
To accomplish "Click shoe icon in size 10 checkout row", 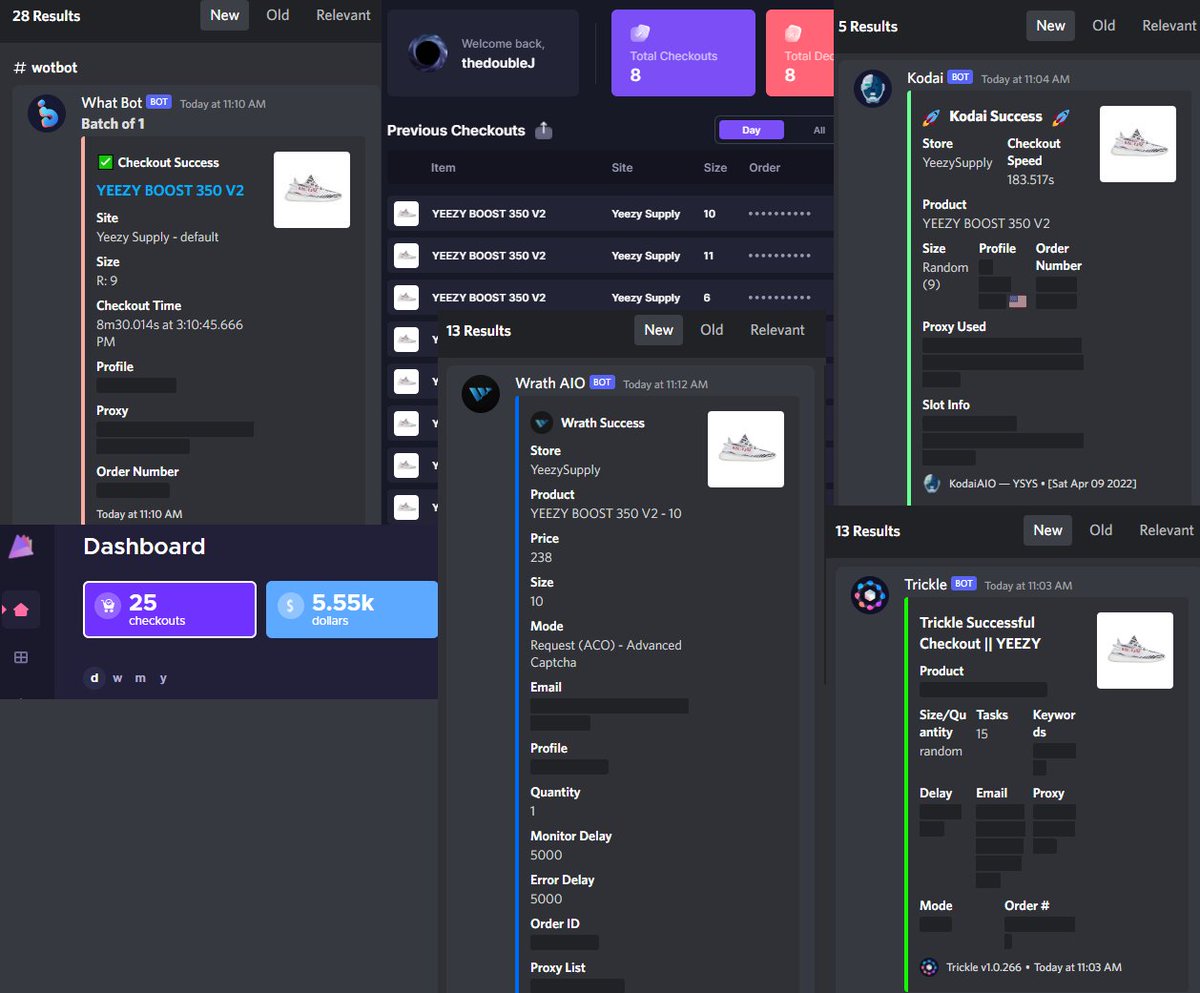I will click(406, 213).
